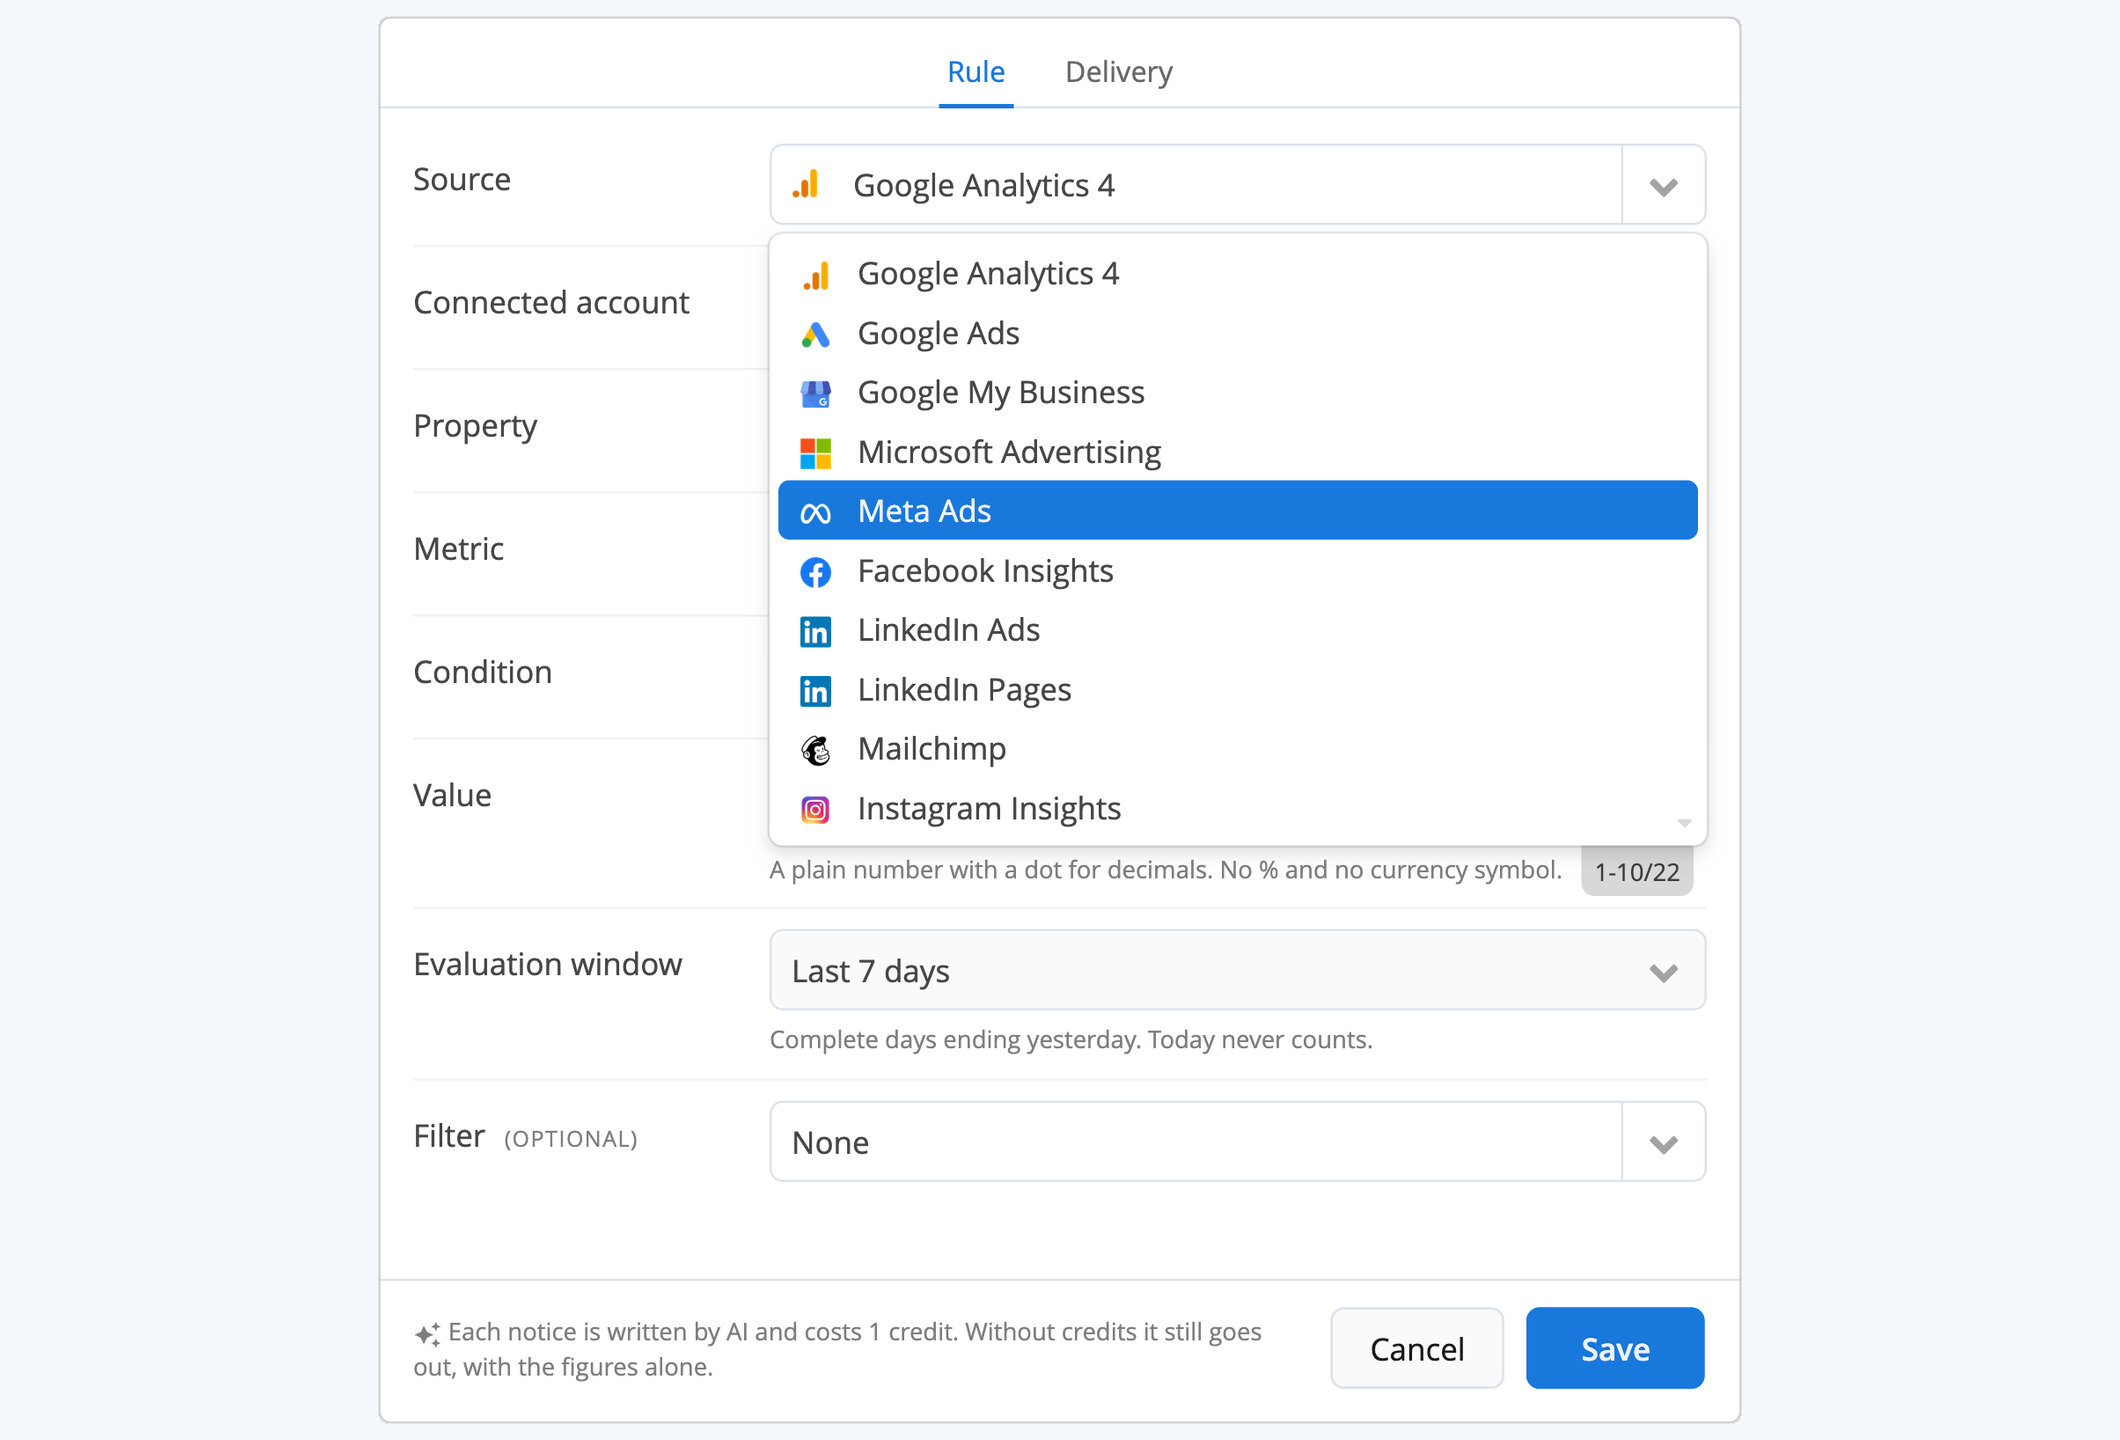2120x1440 pixels.
Task: Select Google My Business option
Action: (1238, 392)
